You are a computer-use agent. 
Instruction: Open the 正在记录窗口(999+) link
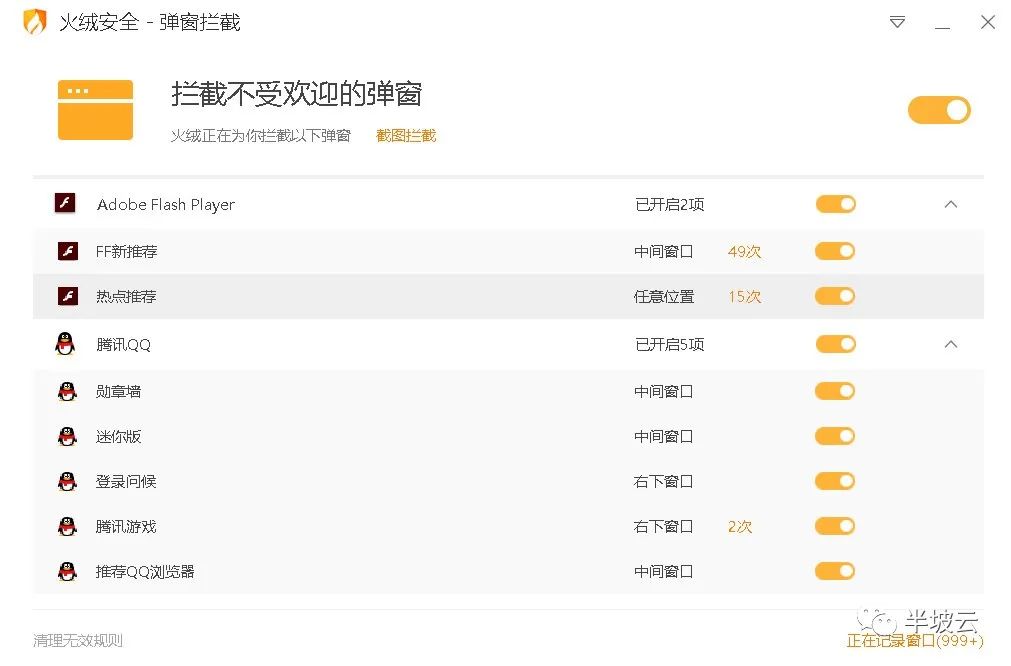[x=915, y=640]
